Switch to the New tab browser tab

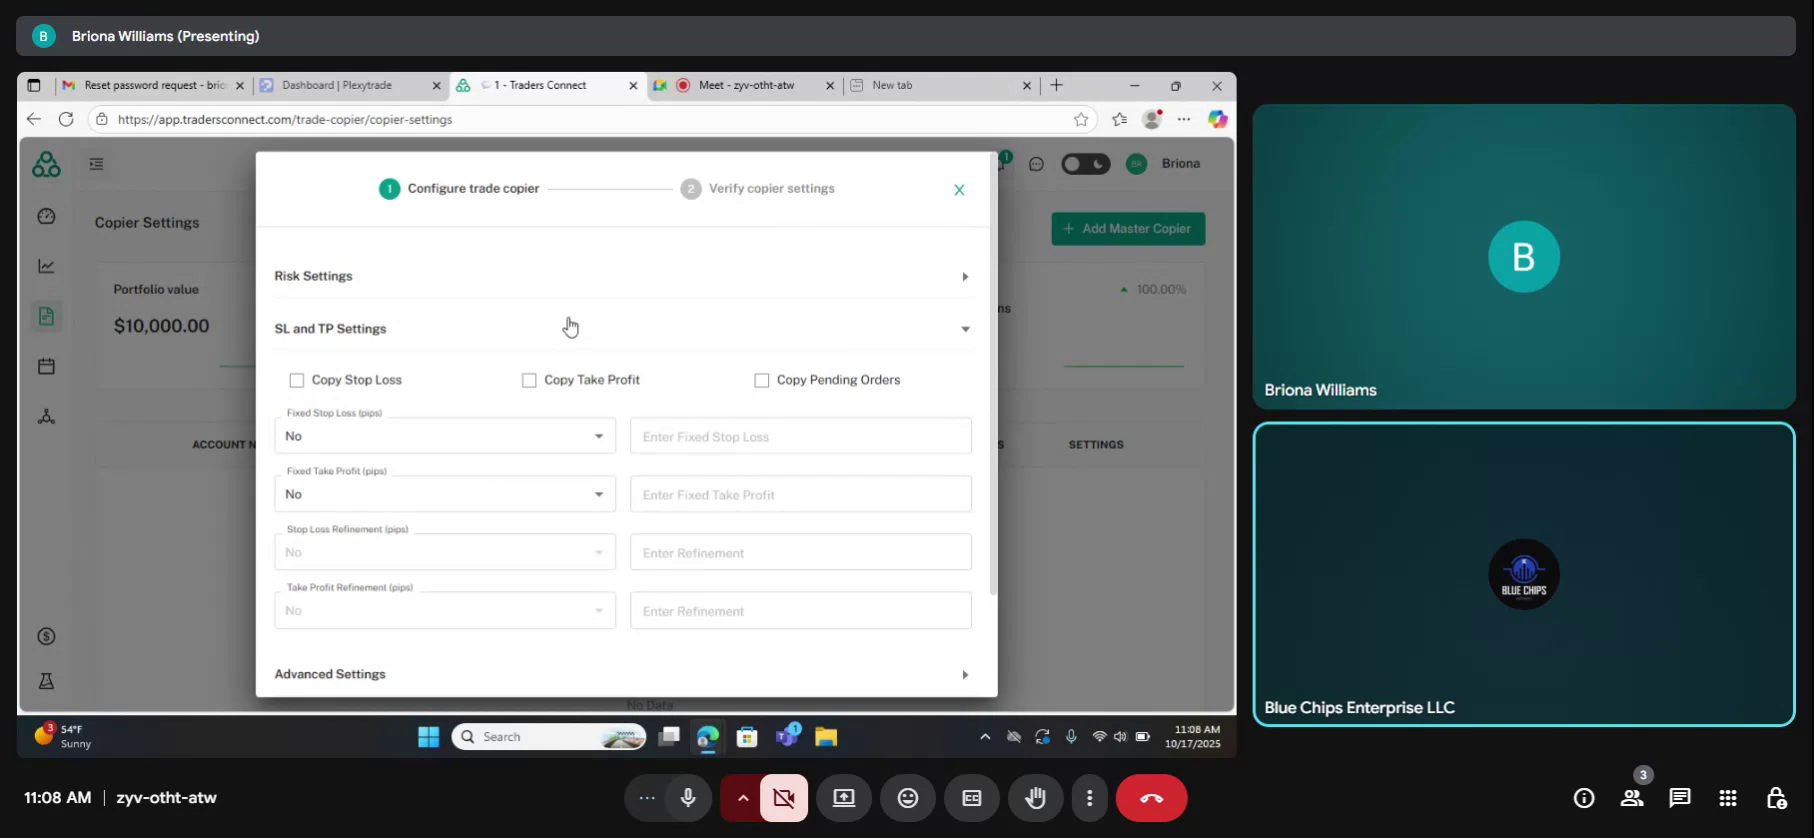click(x=941, y=86)
